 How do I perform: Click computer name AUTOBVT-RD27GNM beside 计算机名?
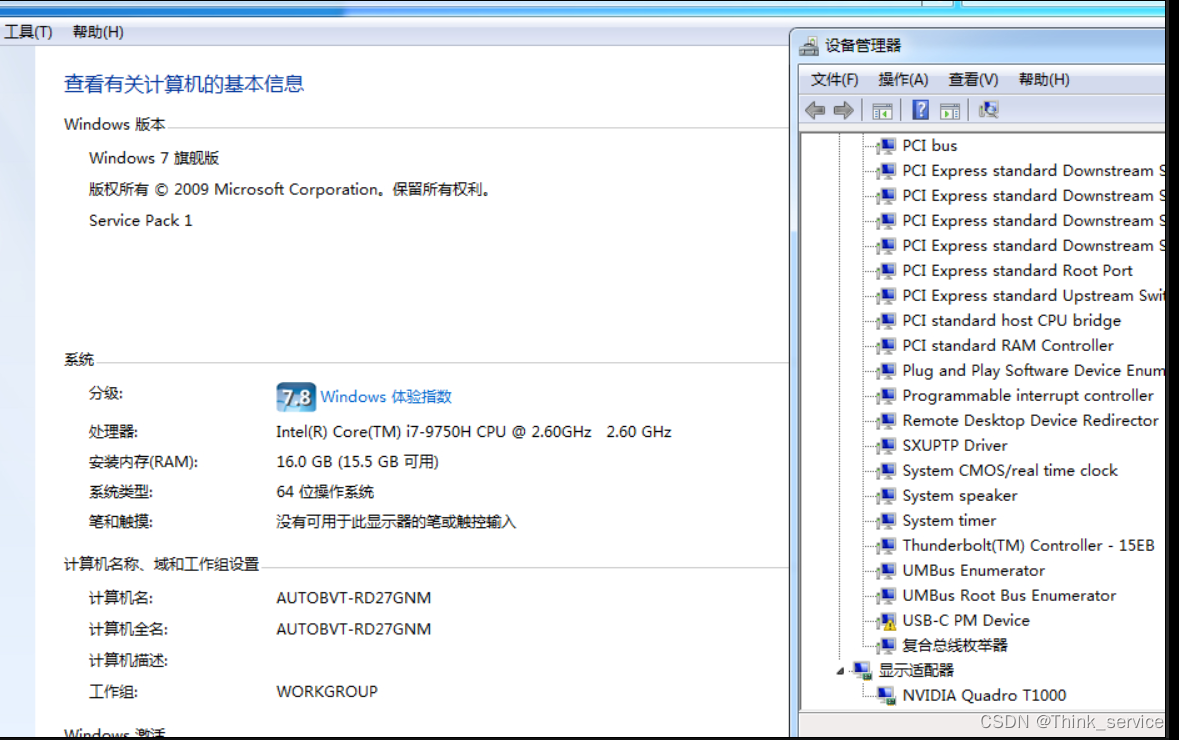tap(353, 598)
